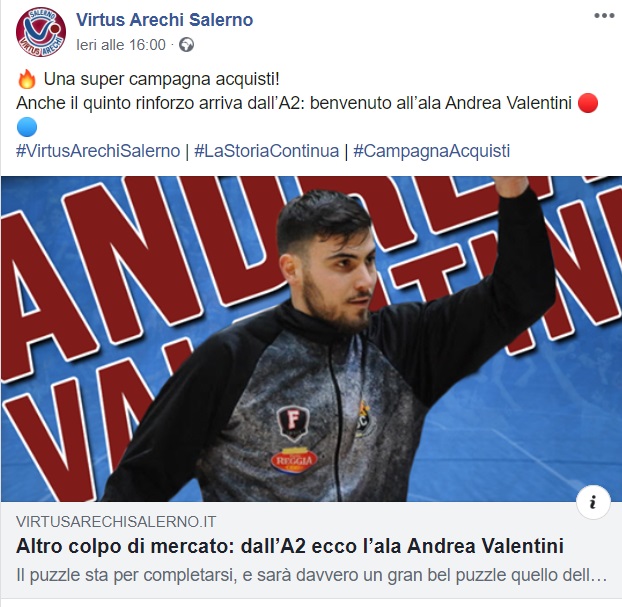Click the fire emoji in the post
The image size is (622, 607).
coord(27,79)
